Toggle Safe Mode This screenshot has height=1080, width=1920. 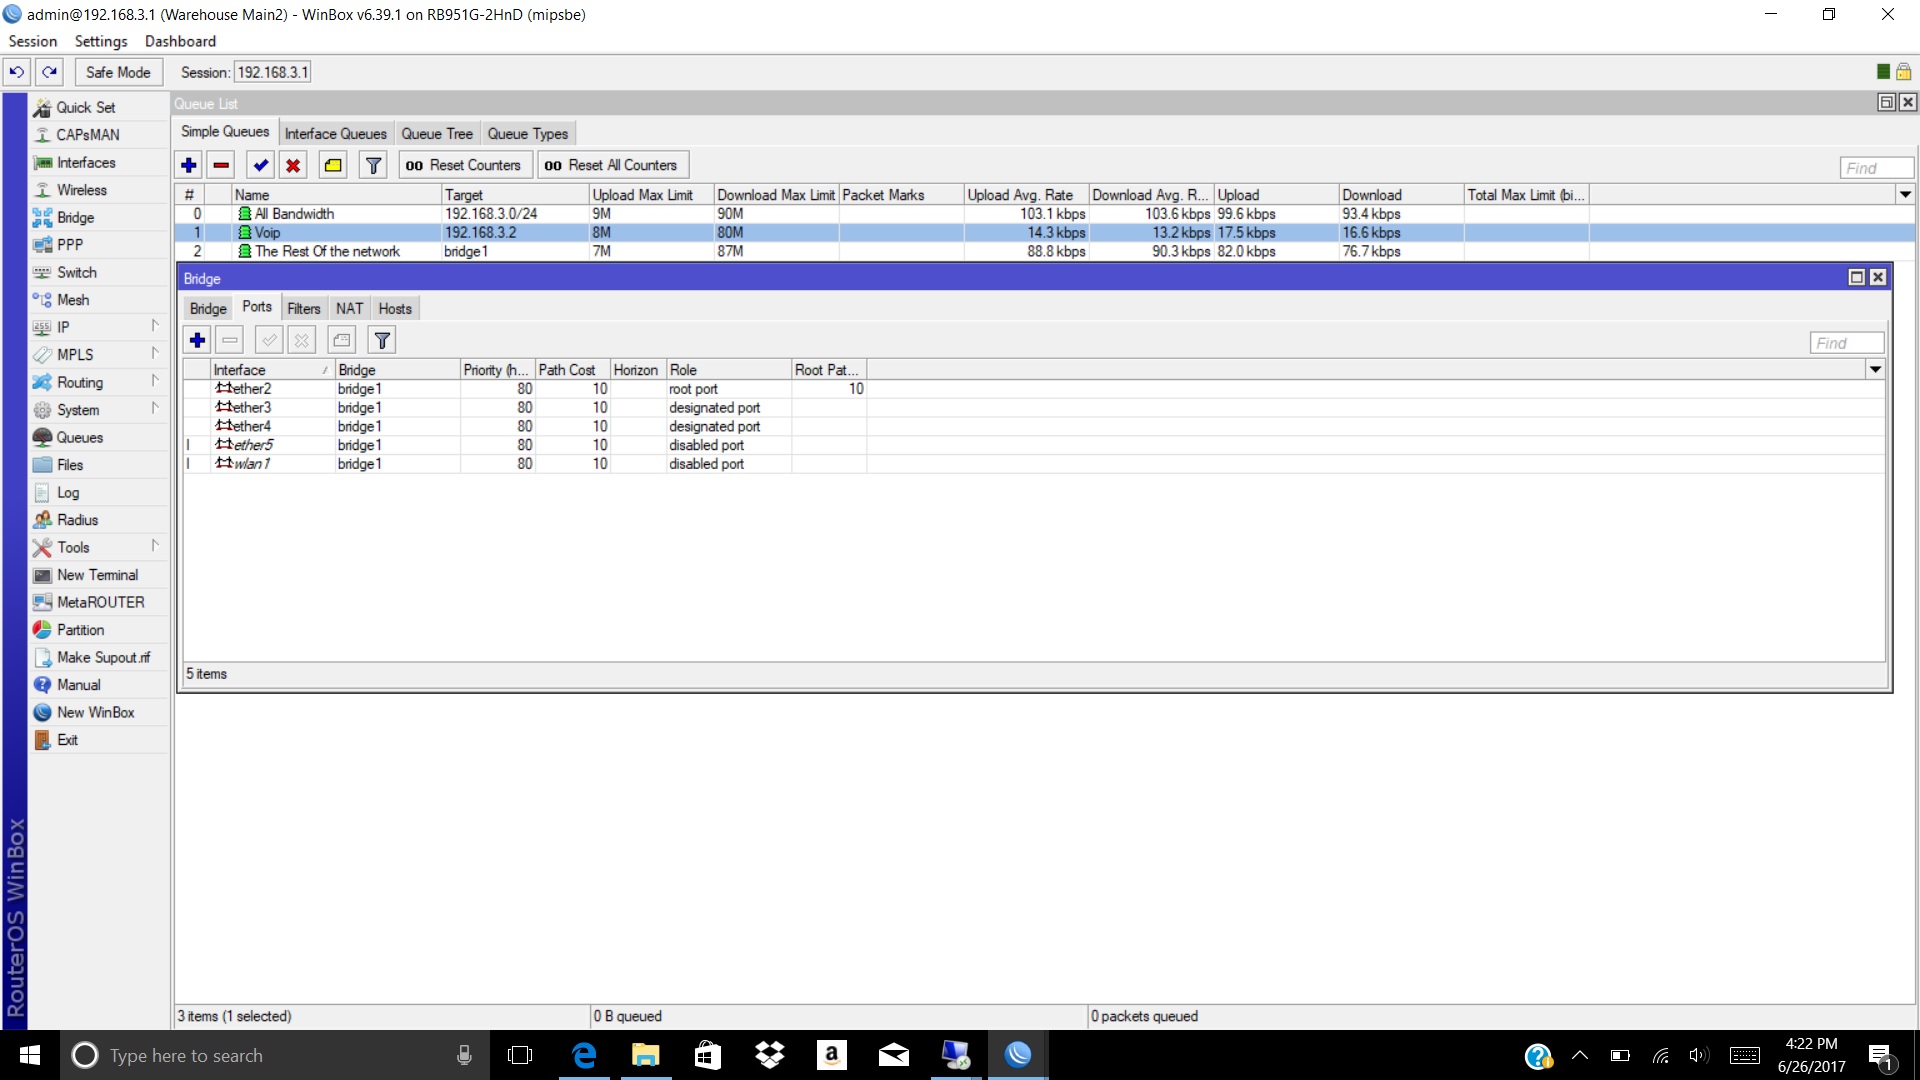[x=118, y=72]
